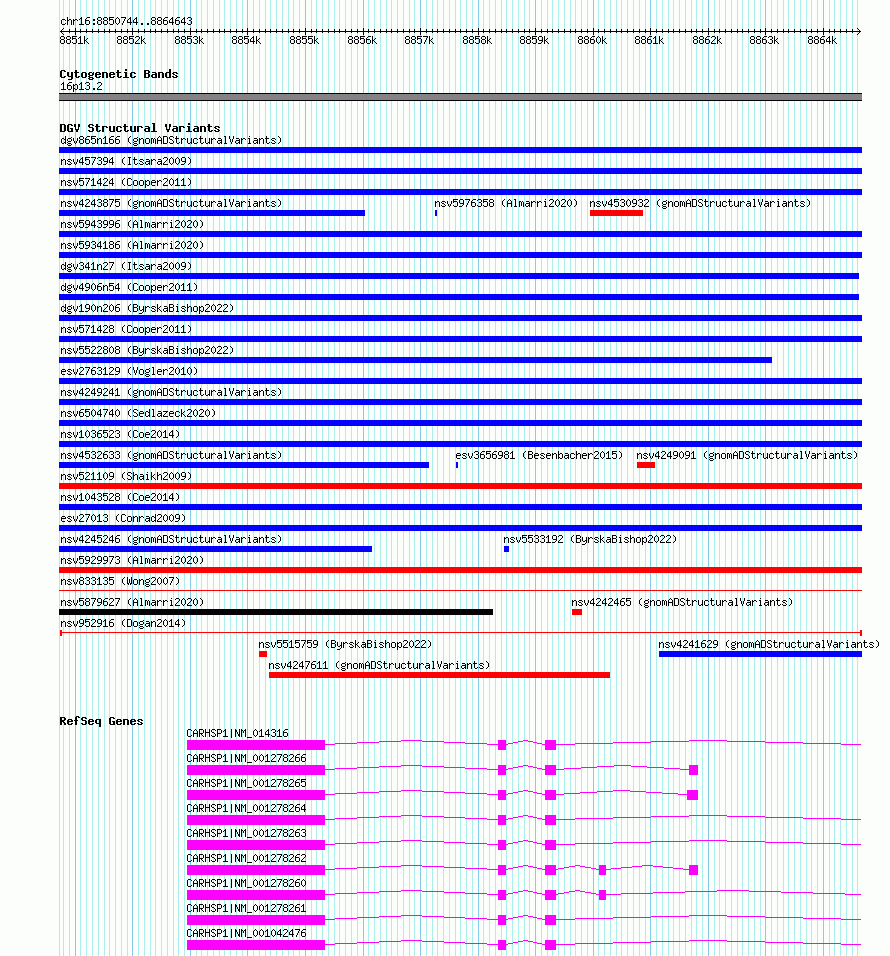Click CARHSP1|NM_001278261 transcript label
890x956 pixels.
click(x=246, y=908)
